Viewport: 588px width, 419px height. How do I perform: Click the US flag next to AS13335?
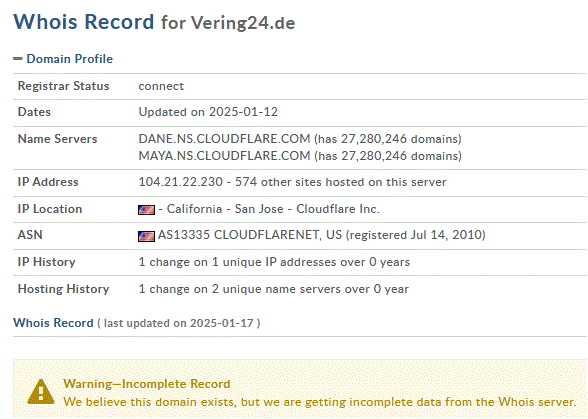click(146, 236)
